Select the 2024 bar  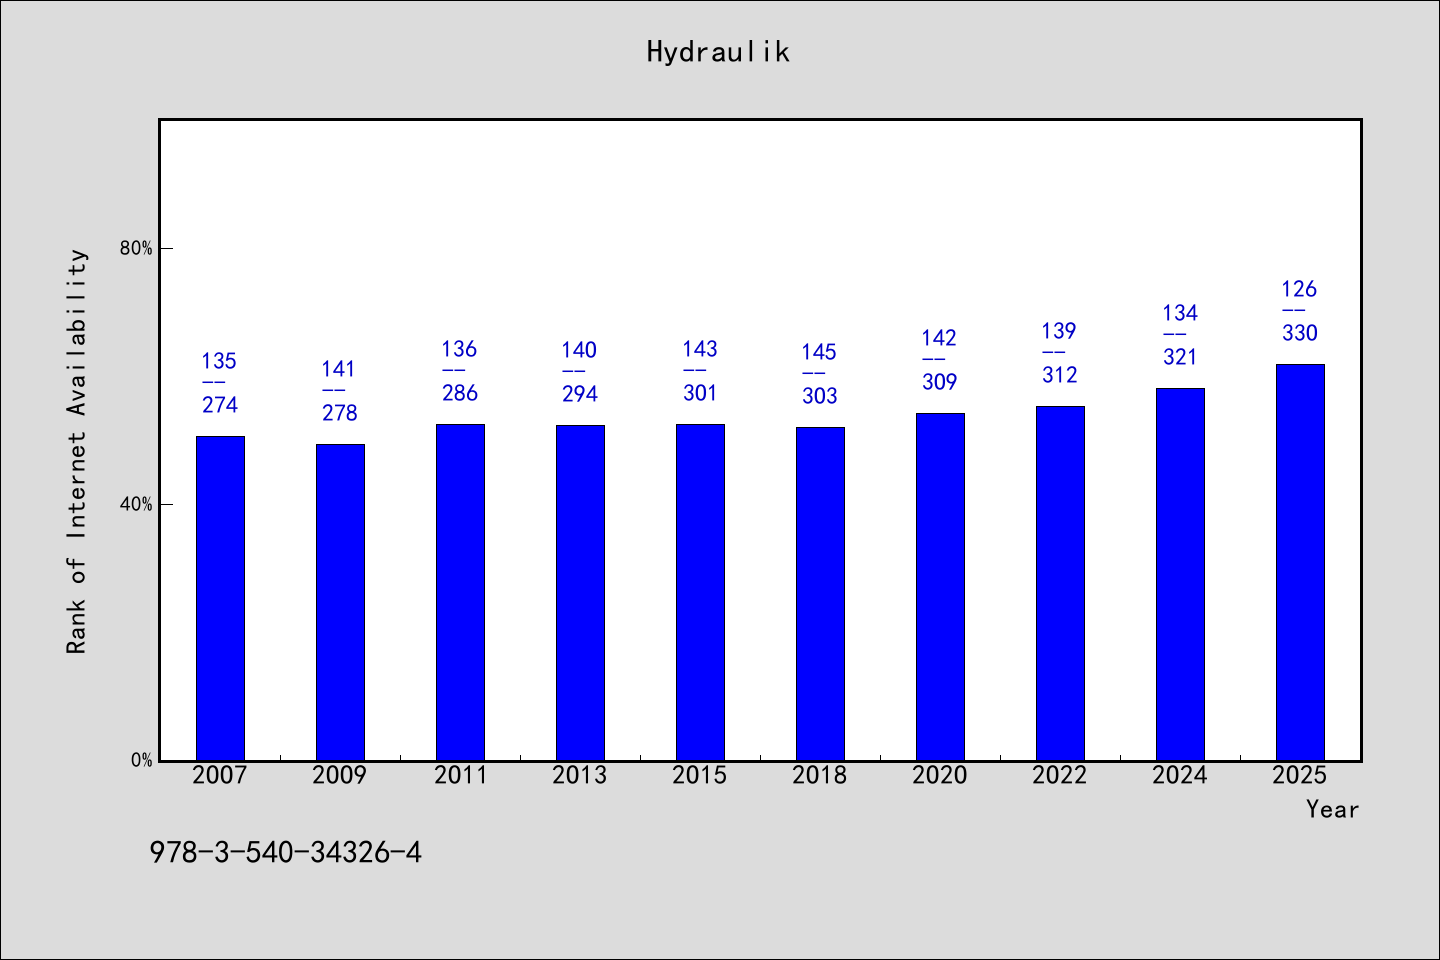(1180, 574)
